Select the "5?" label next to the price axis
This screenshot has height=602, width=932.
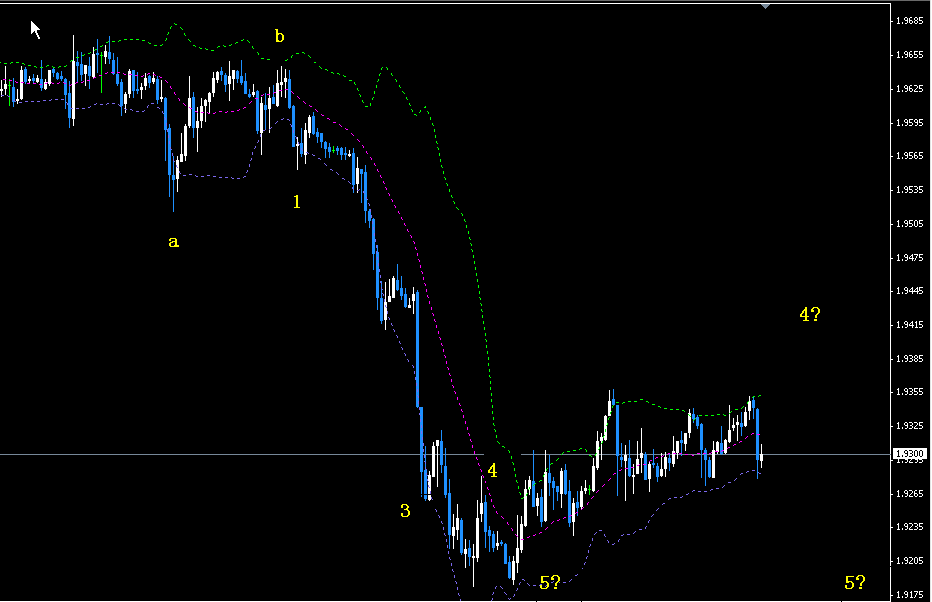click(855, 582)
